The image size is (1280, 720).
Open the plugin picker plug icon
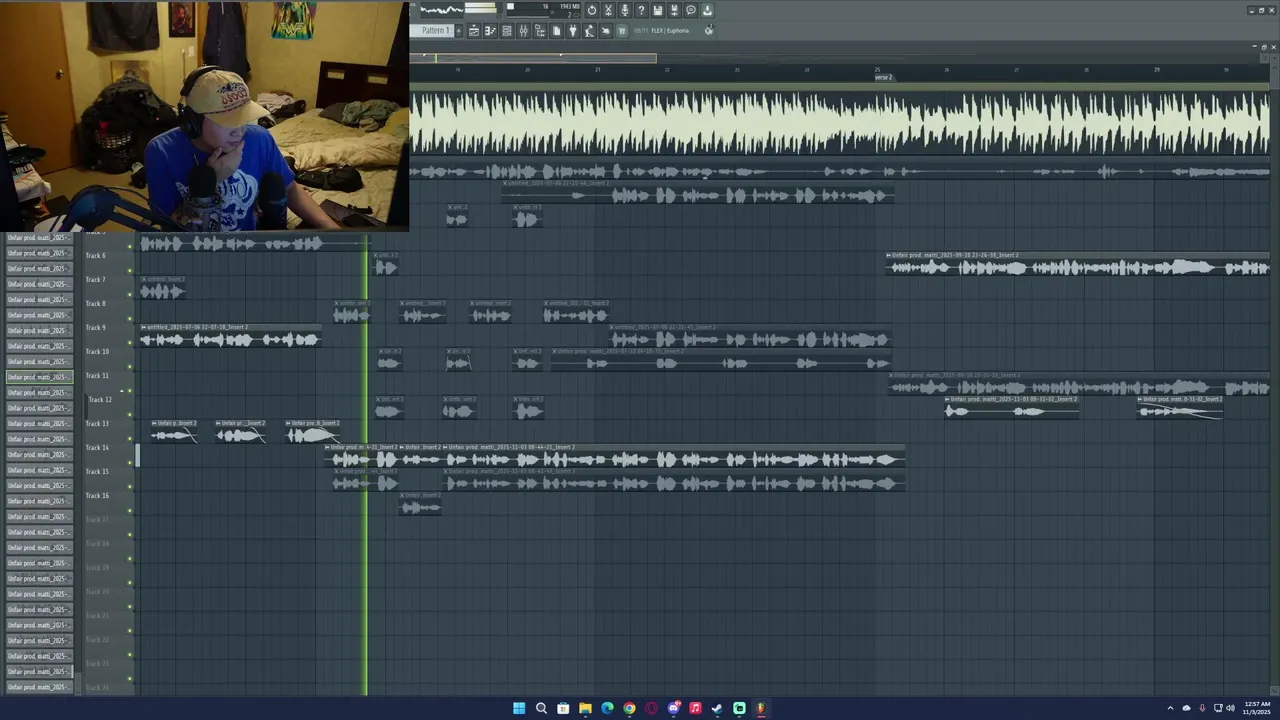pyautogui.click(x=572, y=31)
